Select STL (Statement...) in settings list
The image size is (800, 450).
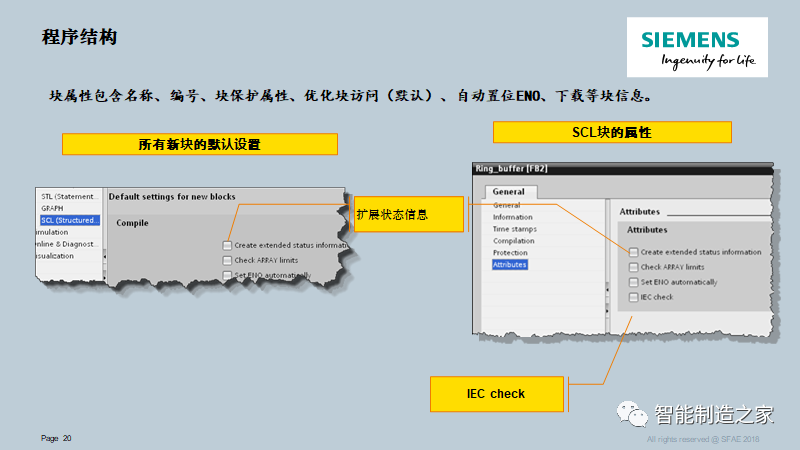click(x=68, y=196)
